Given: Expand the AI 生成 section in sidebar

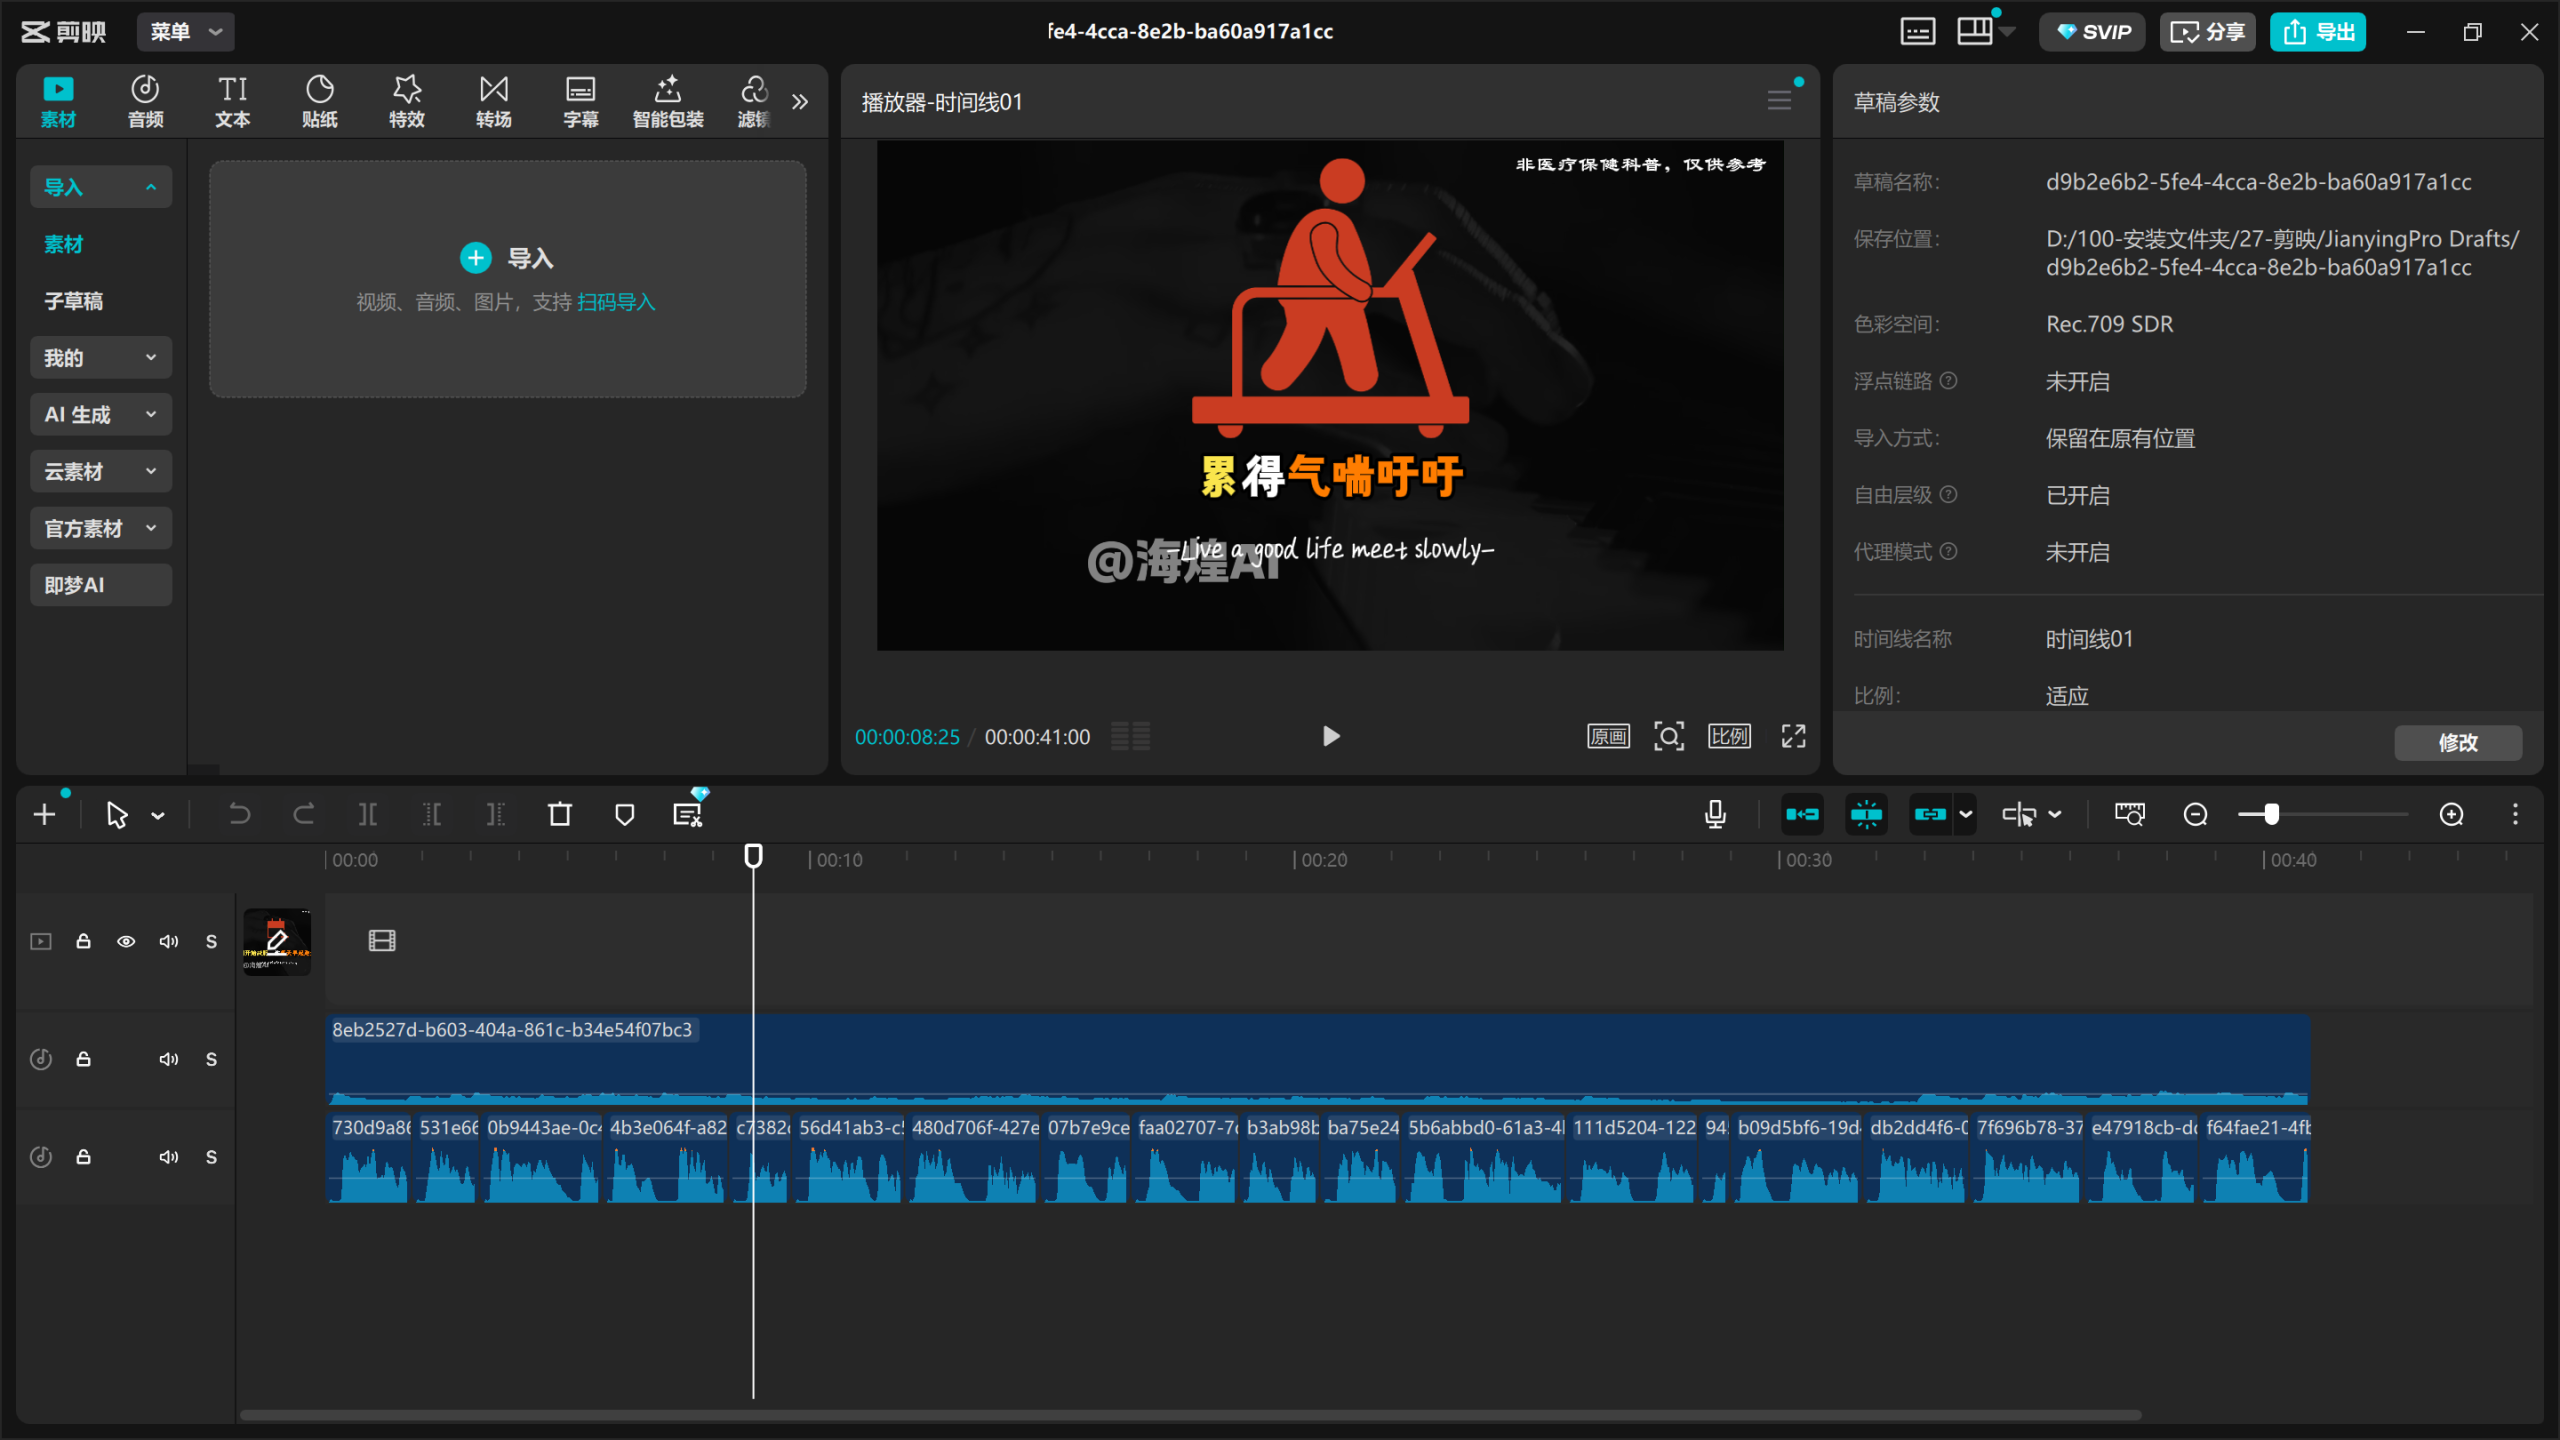Looking at the screenshot, I should click(100, 415).
